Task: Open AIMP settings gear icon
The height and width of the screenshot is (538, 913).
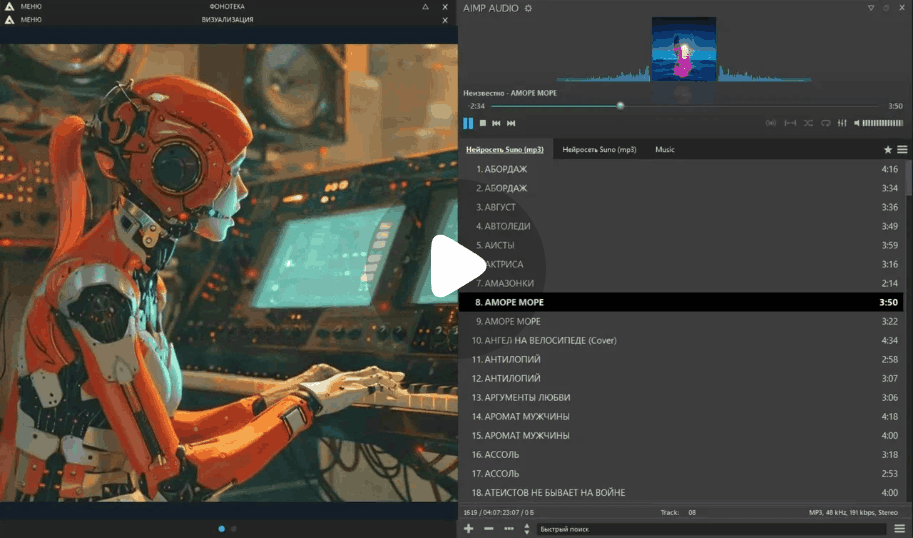Action: tap(528, 8)
